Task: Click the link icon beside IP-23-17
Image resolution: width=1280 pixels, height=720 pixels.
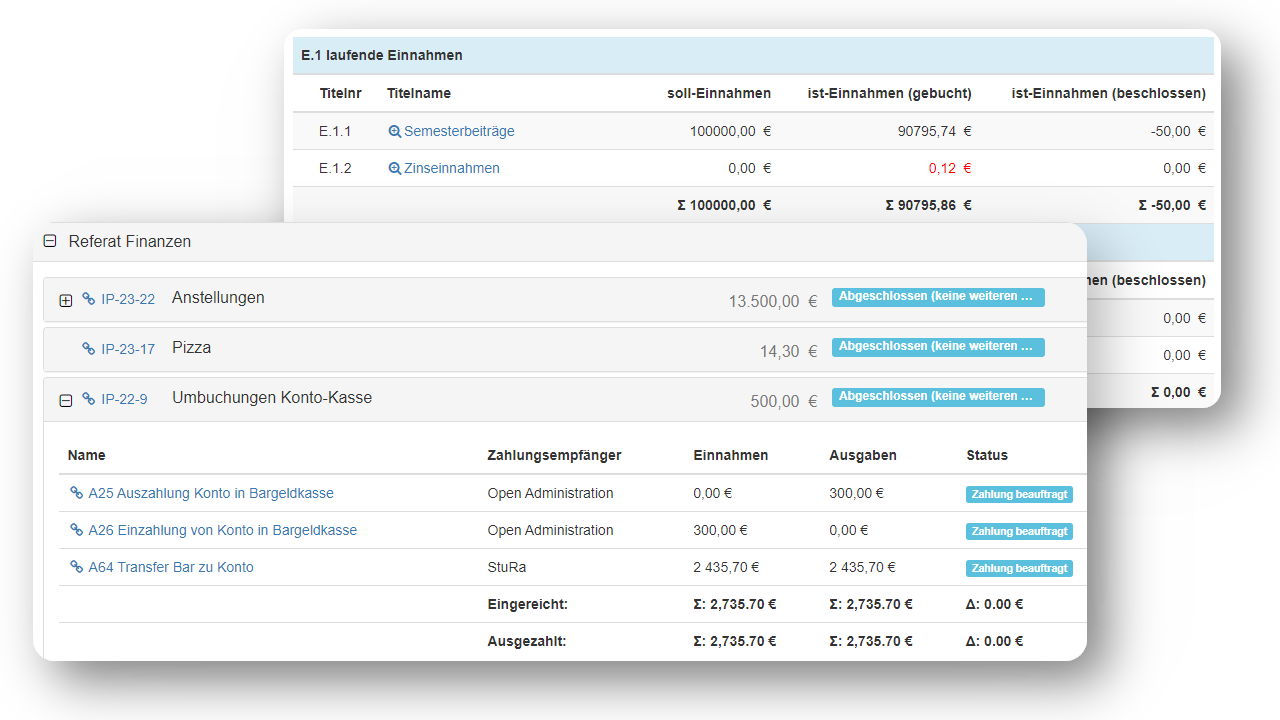Action: 89,349
